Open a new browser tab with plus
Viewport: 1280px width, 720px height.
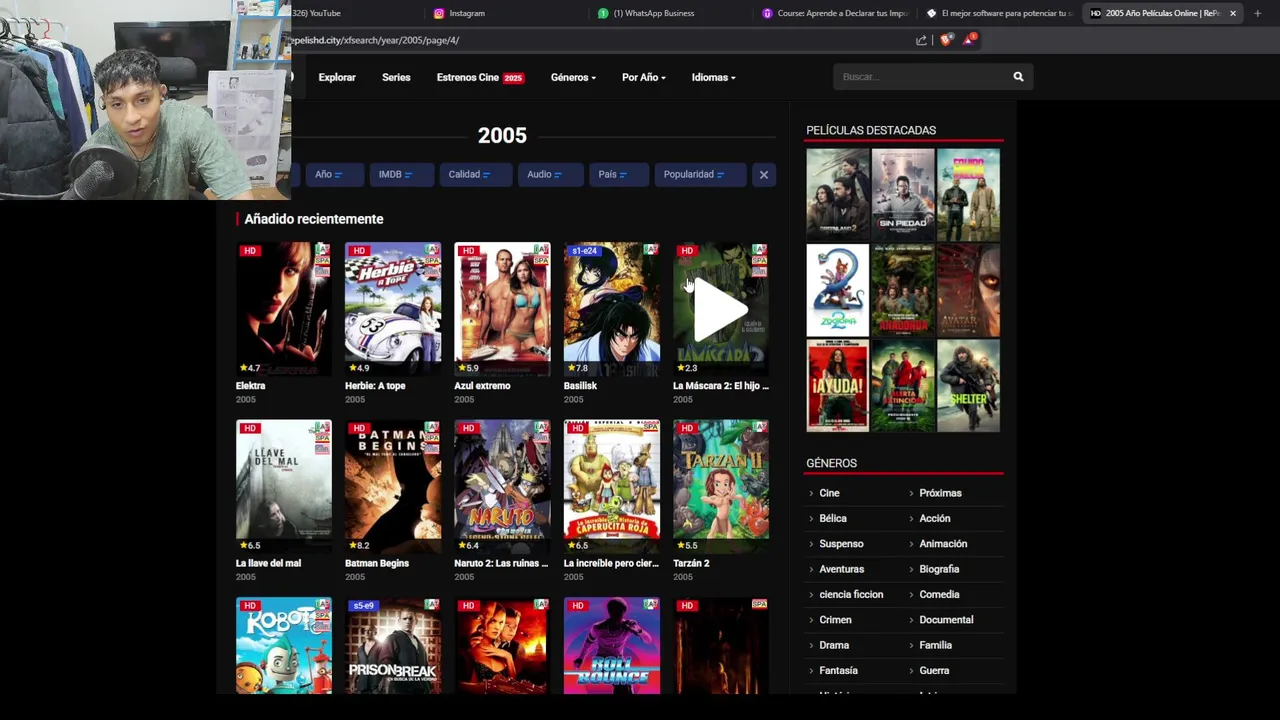point(1258,13)
